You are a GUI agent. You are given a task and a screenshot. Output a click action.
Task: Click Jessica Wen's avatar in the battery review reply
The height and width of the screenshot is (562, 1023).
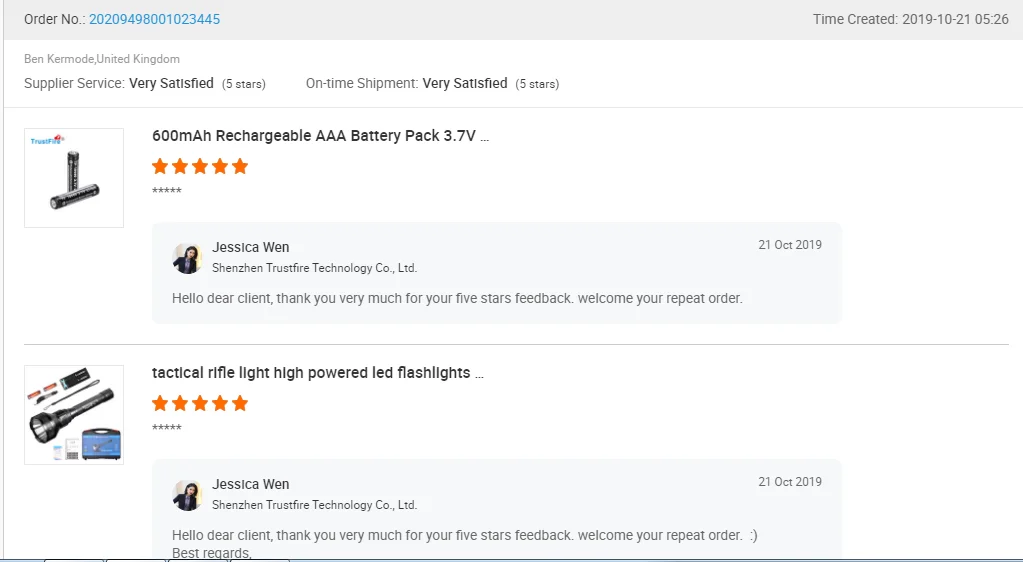[187, 258]
